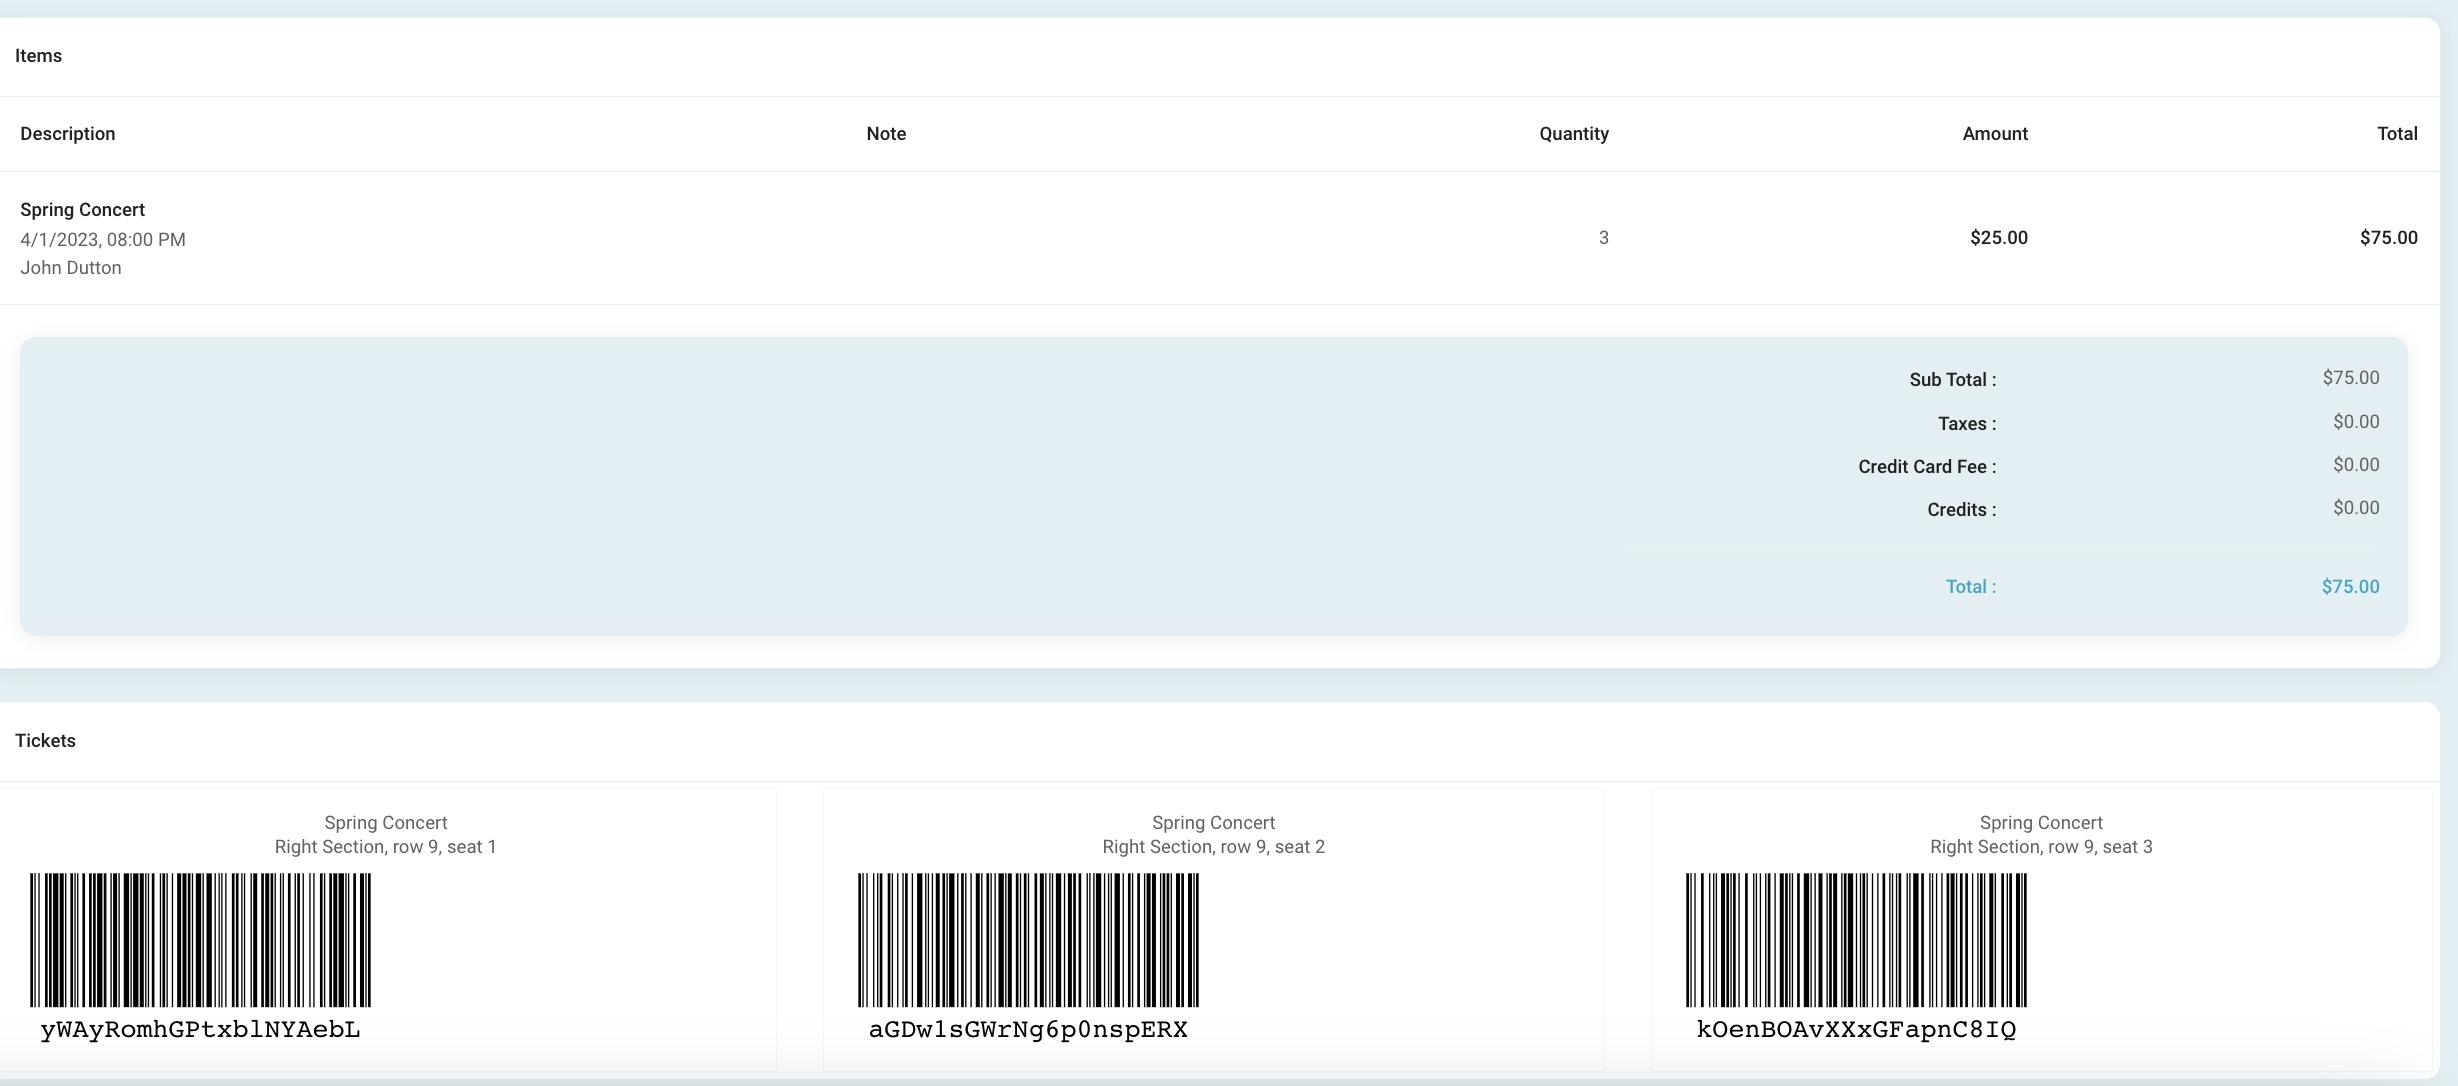The height and width of the screenshot is (1086, 2458).
Task: Select the Total column header
Action: pos(2397,134)
